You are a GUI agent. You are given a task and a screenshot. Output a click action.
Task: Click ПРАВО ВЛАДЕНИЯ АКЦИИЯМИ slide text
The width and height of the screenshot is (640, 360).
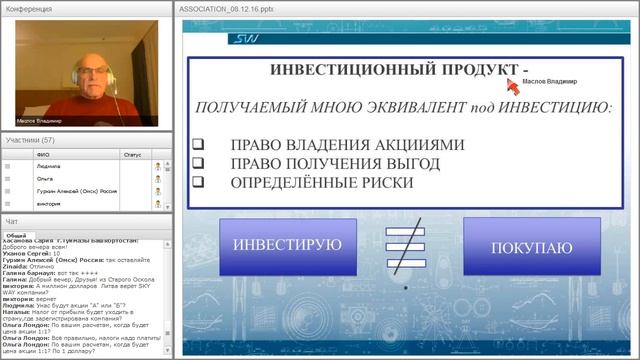tap(348, 145)
